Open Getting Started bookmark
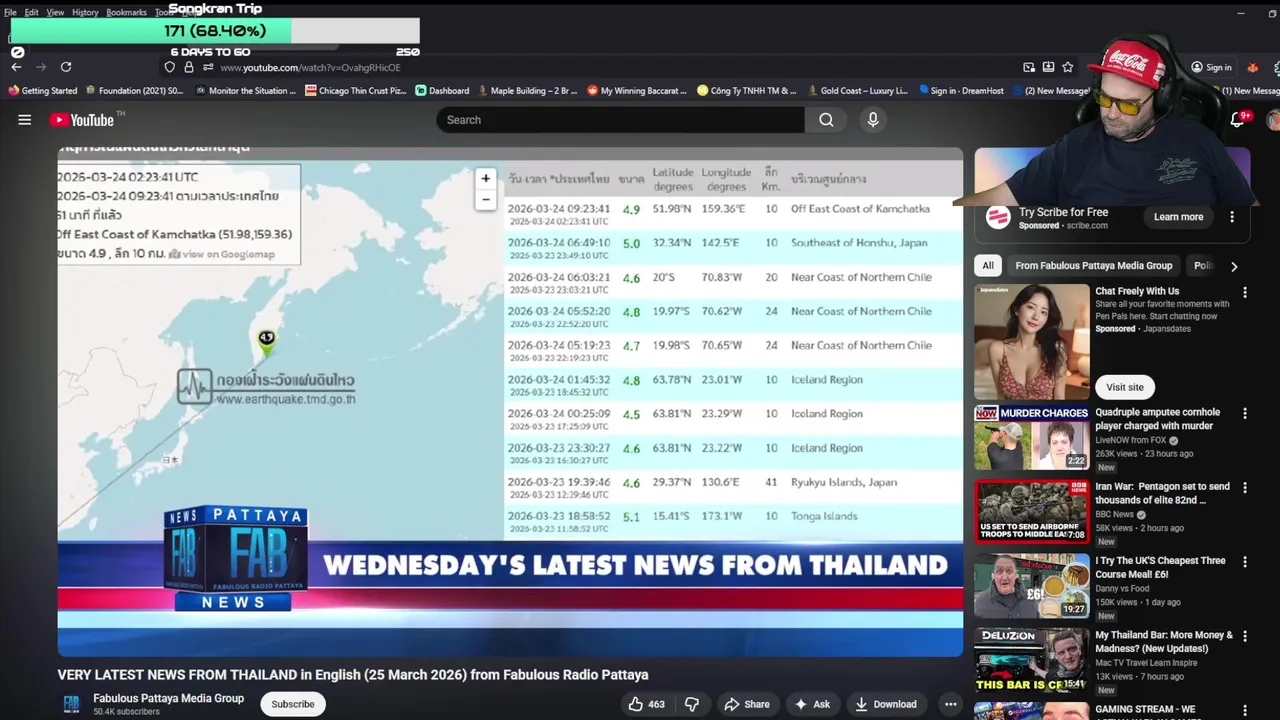 click(x=43, y=91)
